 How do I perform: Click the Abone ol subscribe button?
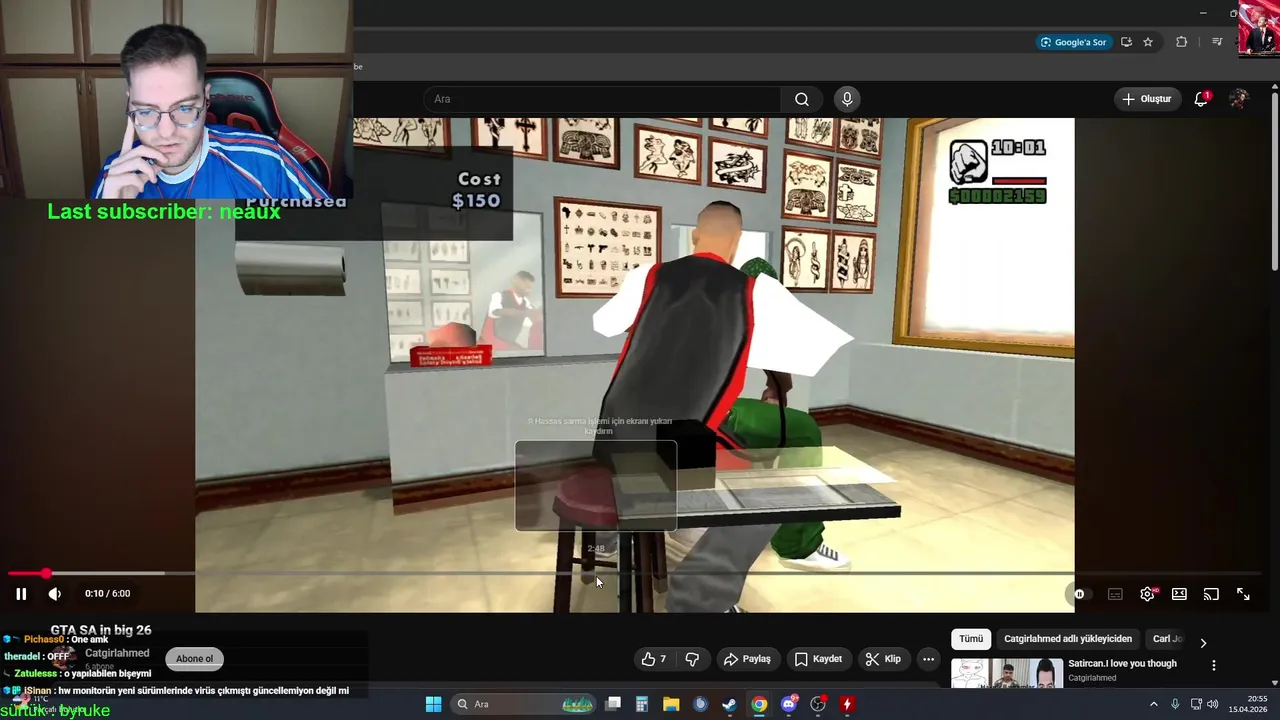pos(195,659)
